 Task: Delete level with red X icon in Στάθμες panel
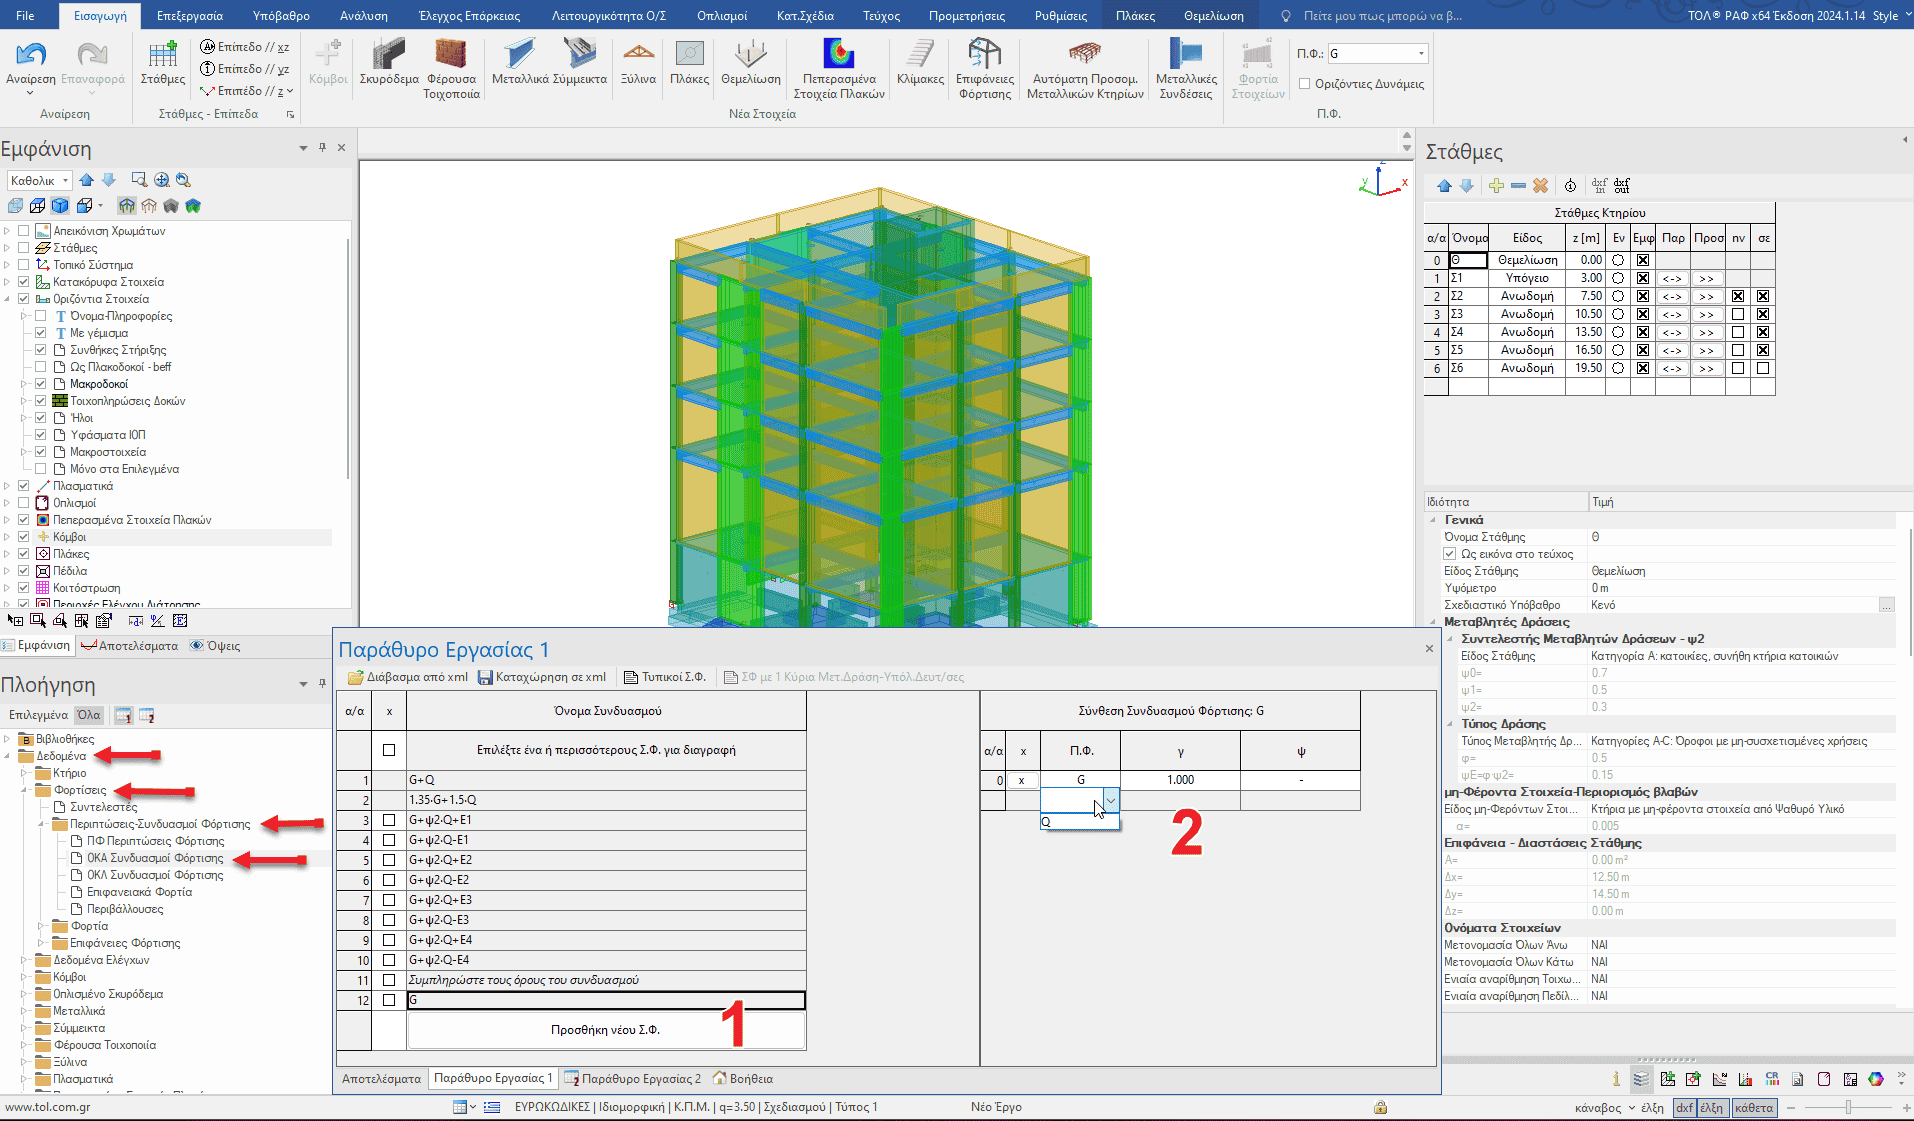pyautogui.click(x=1540, y=186)
